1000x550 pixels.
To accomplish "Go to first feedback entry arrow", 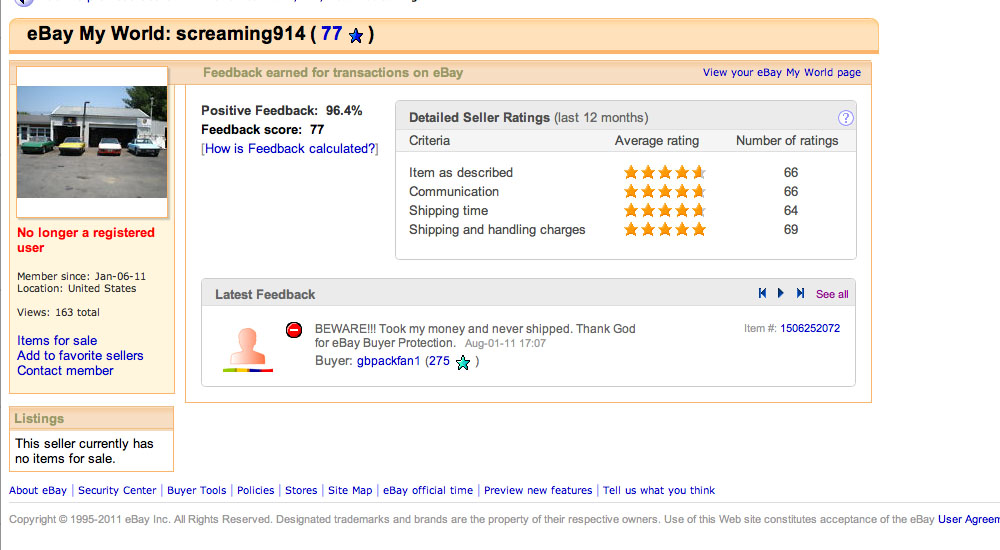I will click(x=762, y=294).
